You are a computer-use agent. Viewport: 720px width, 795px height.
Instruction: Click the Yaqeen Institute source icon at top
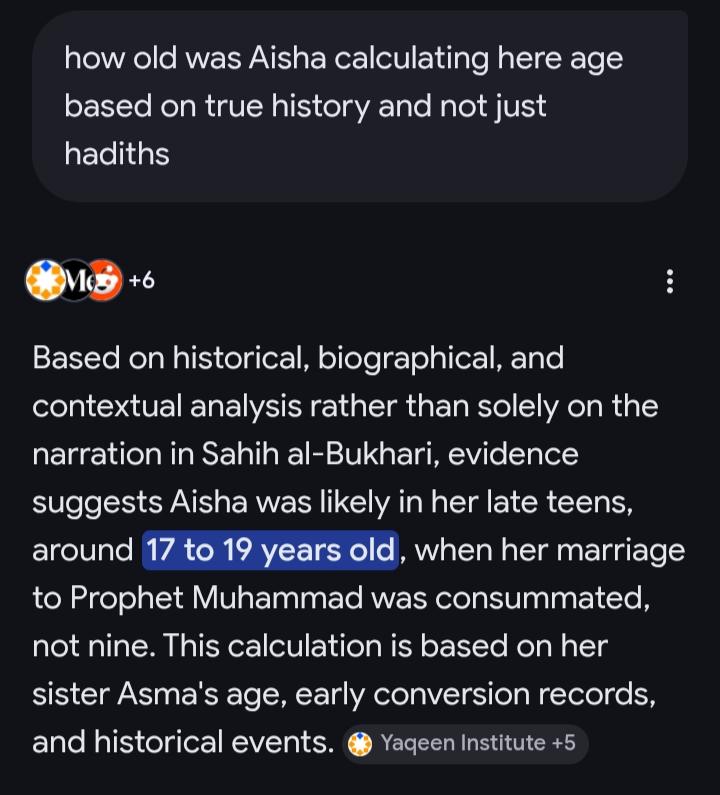point(45,280)
